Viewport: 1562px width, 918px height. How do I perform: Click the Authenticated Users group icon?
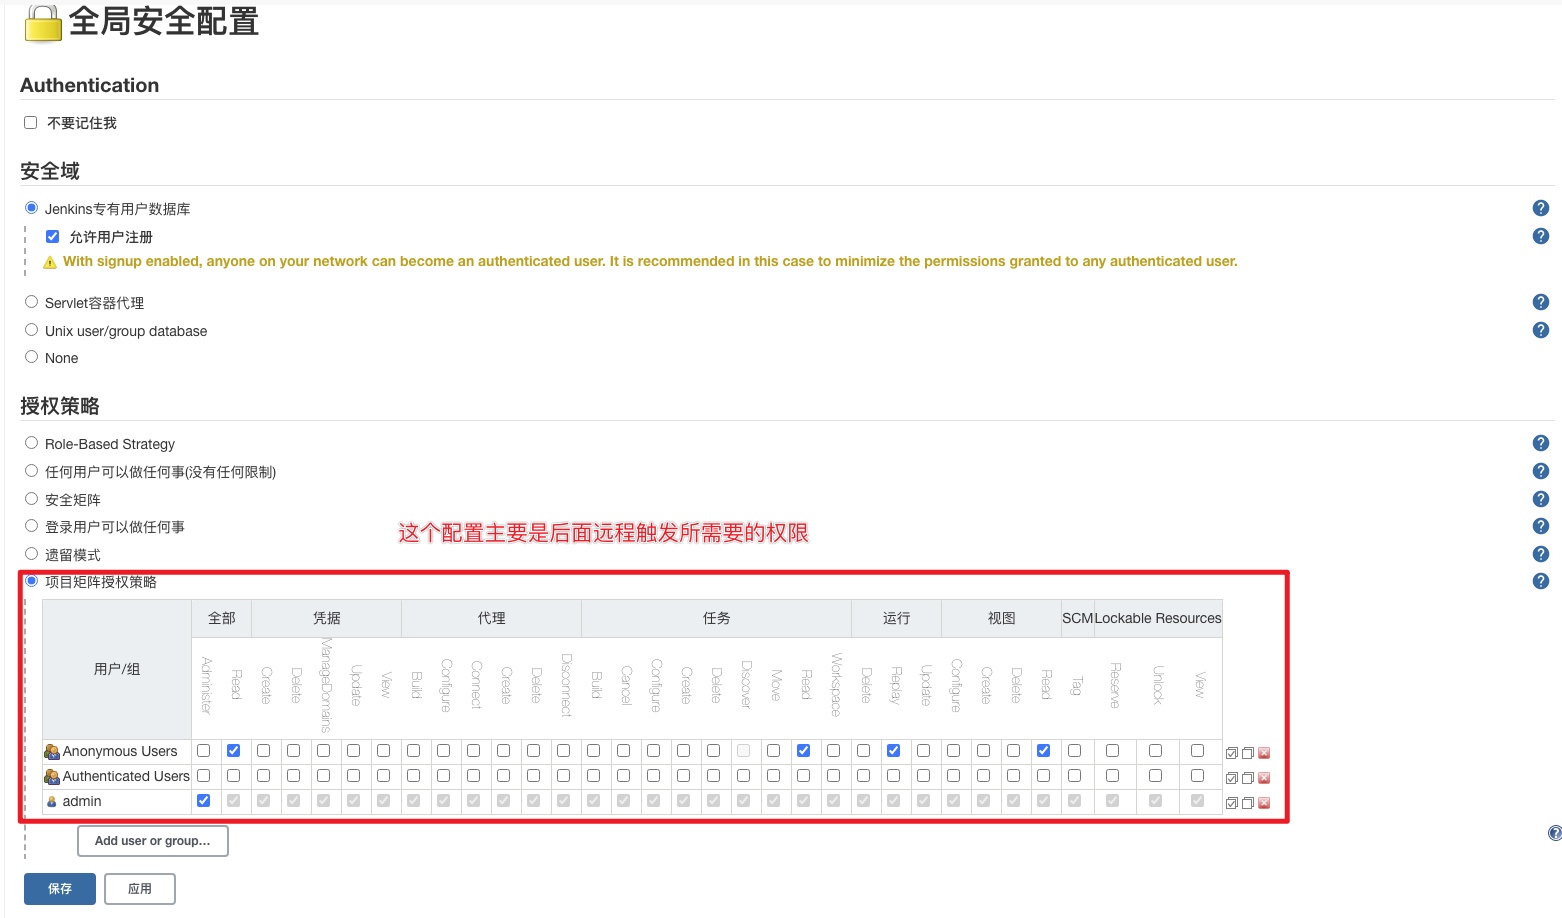[x=52, y=776]
